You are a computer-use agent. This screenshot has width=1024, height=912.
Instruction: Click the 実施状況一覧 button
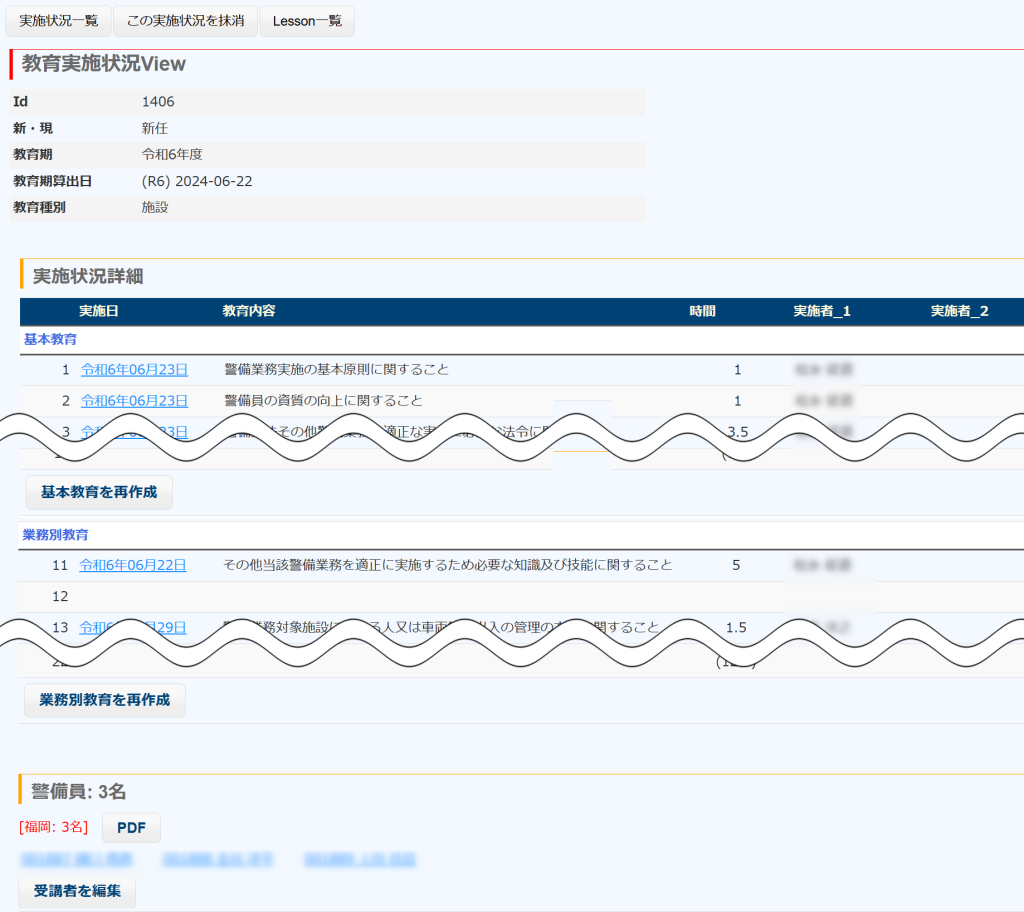[59, 21]
